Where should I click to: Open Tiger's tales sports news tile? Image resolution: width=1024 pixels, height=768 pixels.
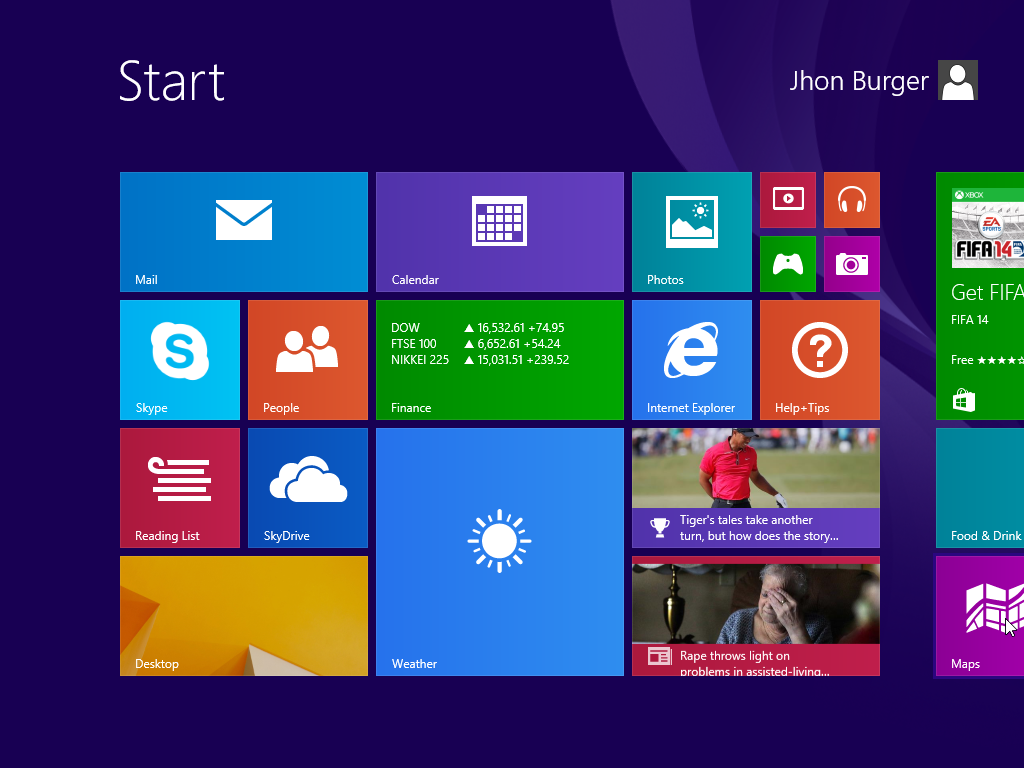click(756, 488)
